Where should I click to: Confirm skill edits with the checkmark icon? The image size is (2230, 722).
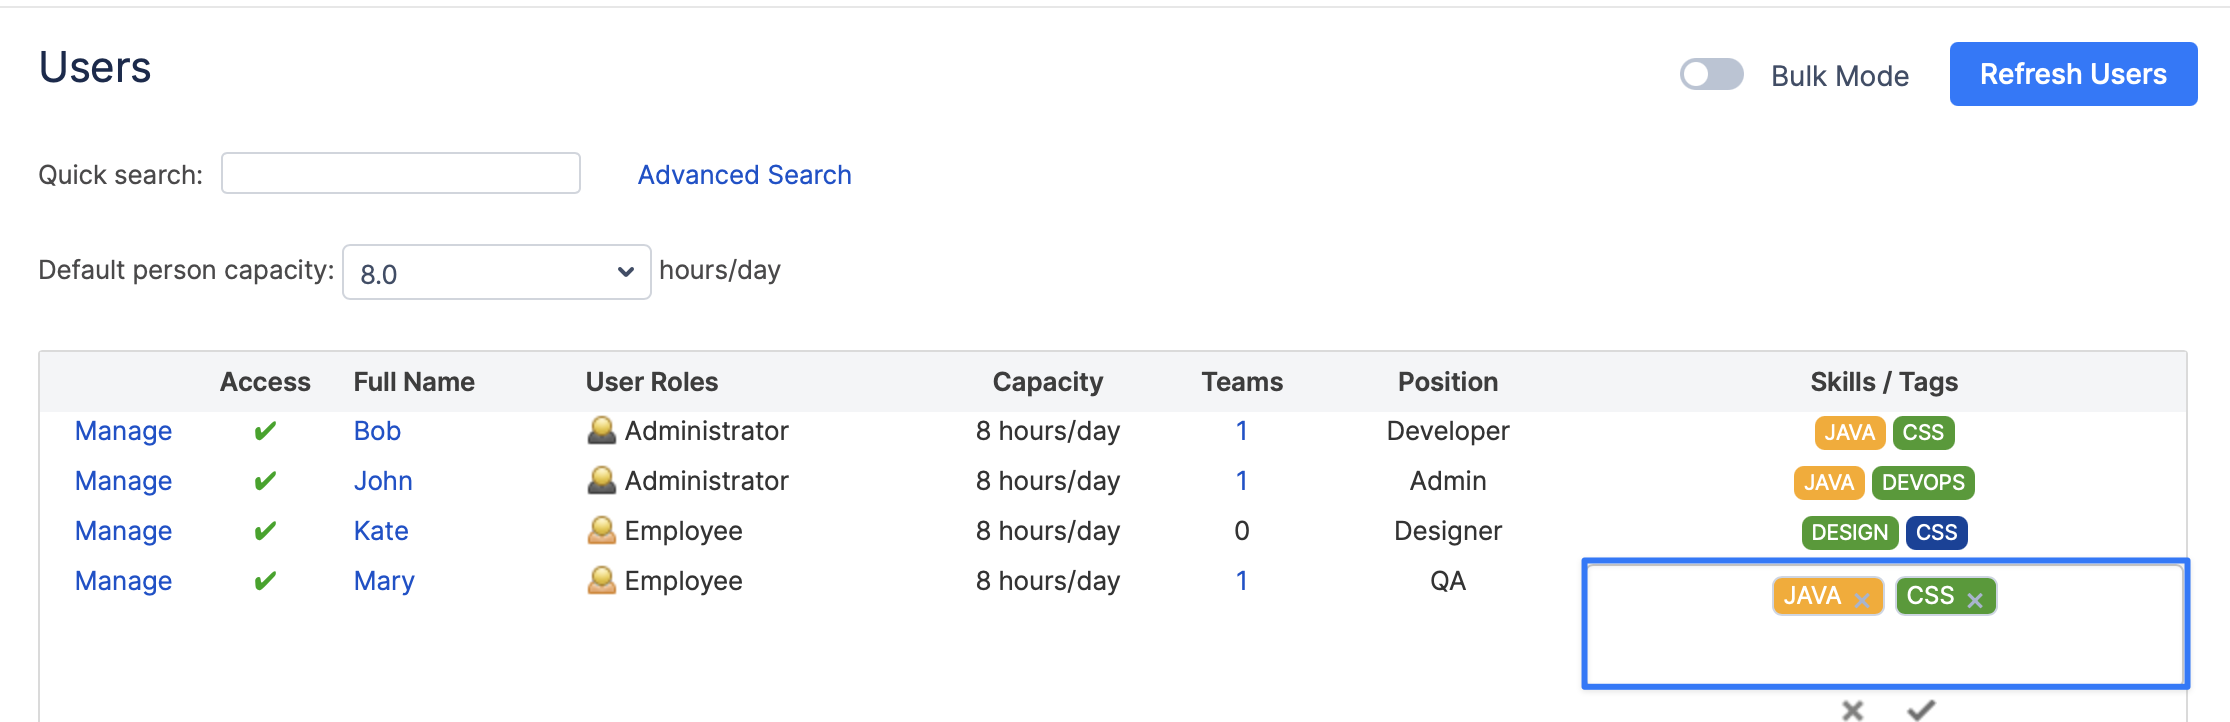pyautogui.click(x=1920, y=710)
